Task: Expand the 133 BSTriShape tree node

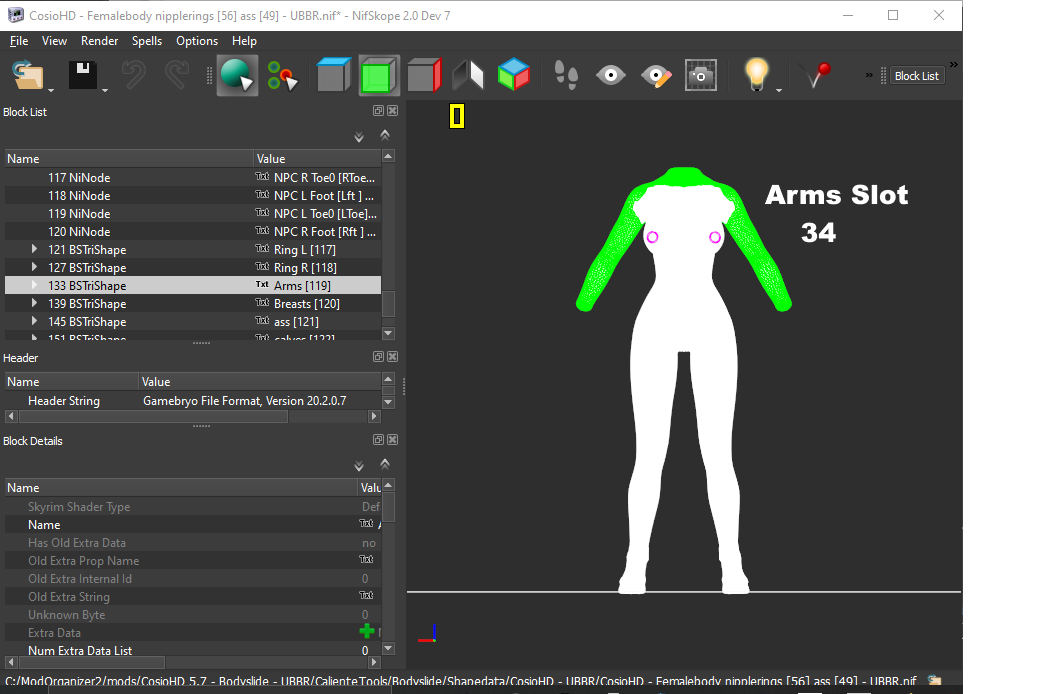Action: pyautogui.click(x=34, y=285)
